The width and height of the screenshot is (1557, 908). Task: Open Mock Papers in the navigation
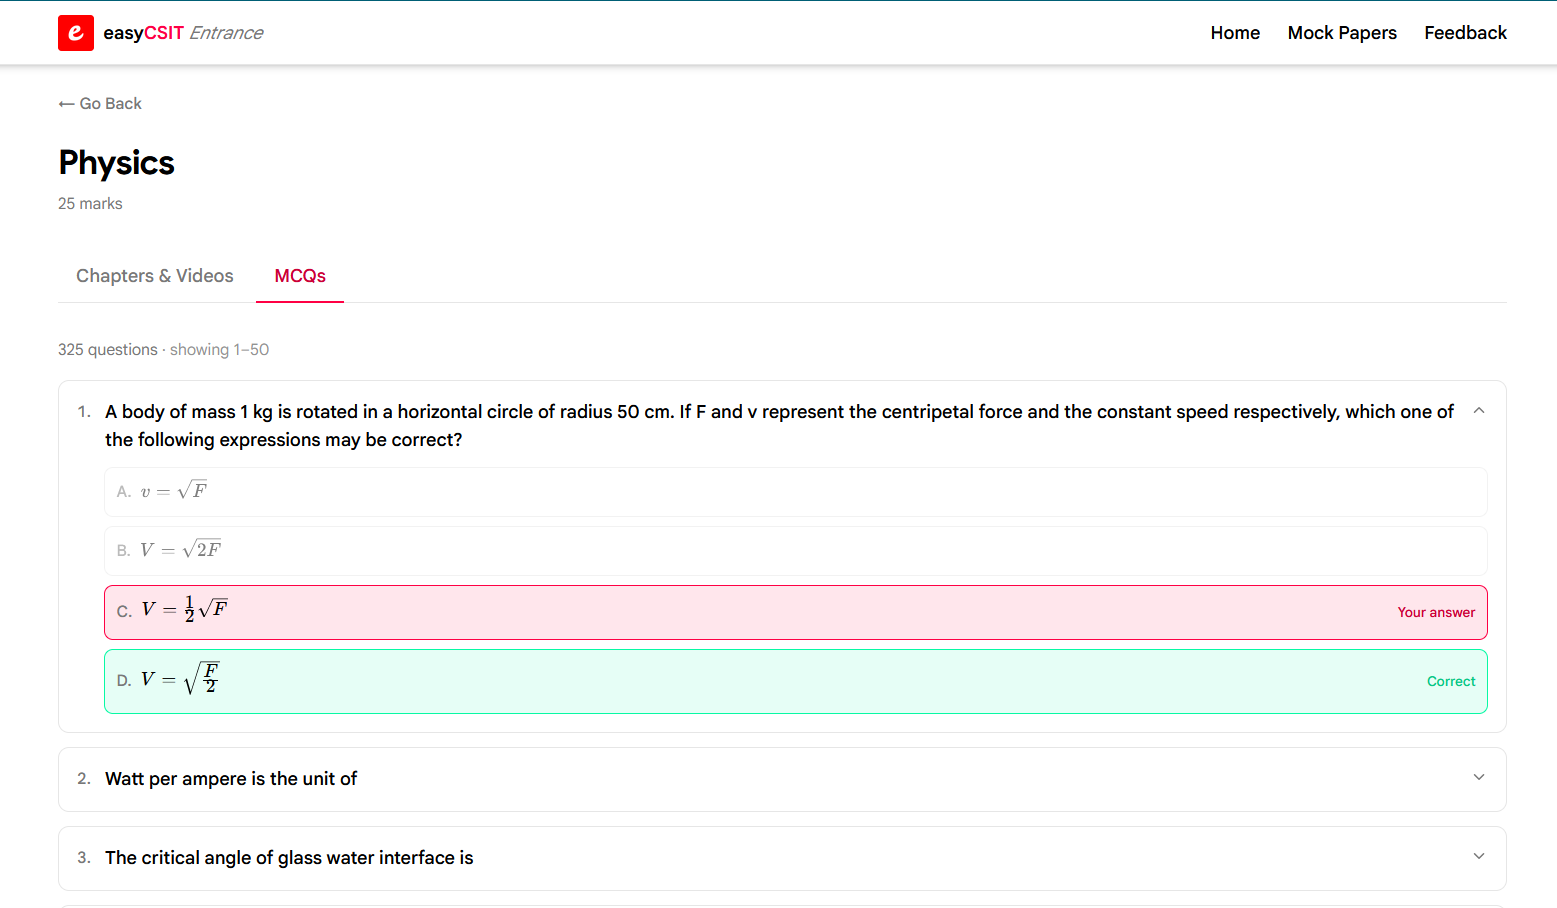coord(1342,33)
